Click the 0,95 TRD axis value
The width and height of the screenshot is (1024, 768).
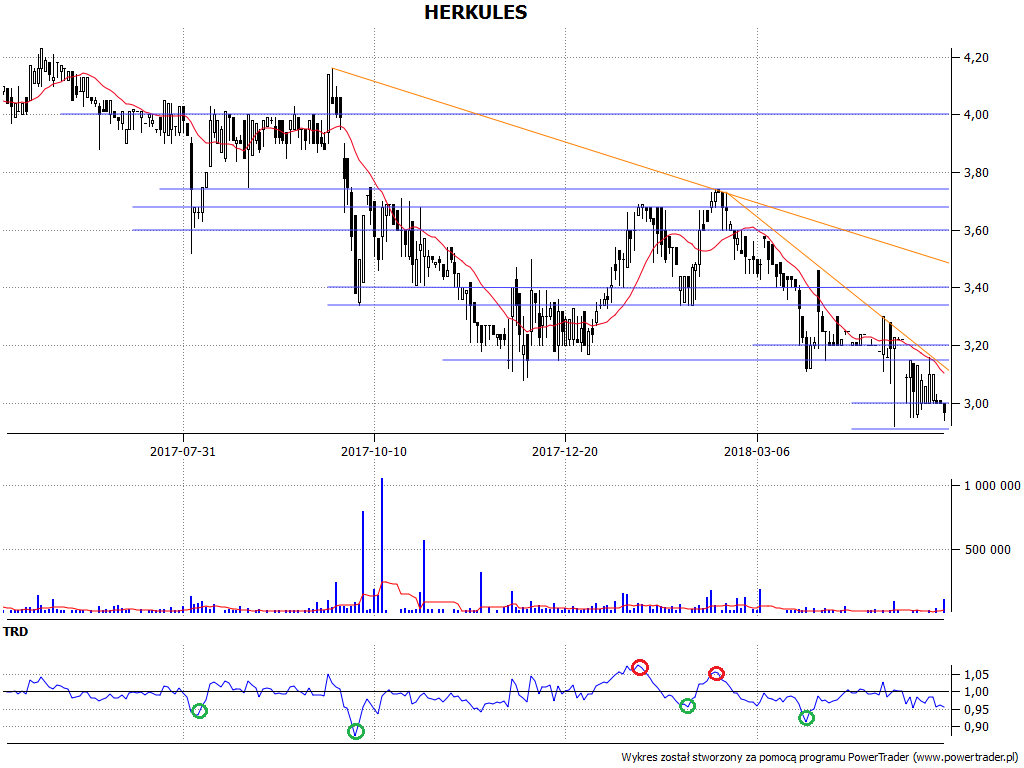coord(976,709)
